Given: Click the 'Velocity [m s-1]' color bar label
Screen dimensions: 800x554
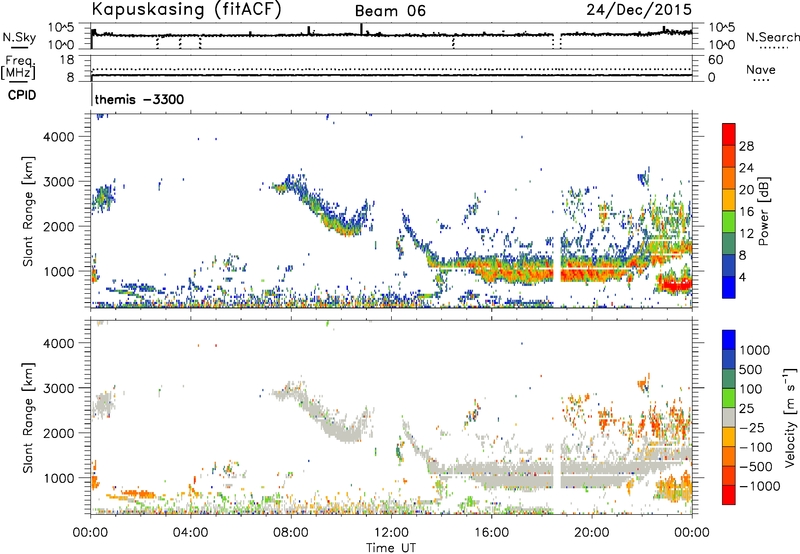Looking at the screenshot, I should (790, 417).
